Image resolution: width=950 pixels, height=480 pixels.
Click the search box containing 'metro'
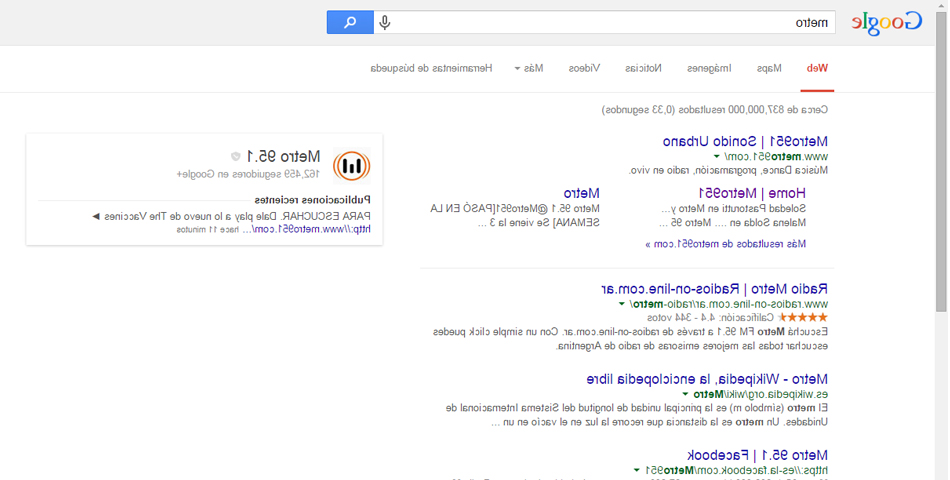605,22
